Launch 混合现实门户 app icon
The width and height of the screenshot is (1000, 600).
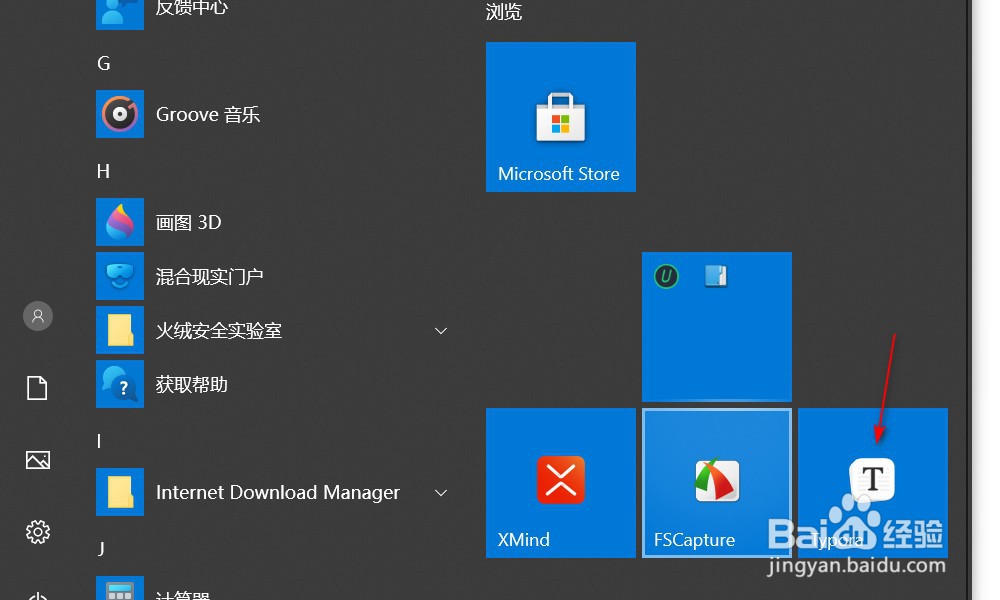120,276
